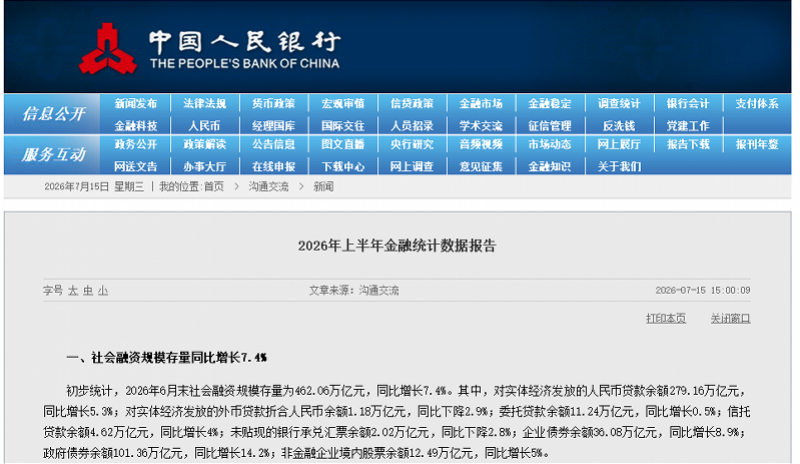Click the 信息公开 category header
The height and width of the screenshot is (464, 800).
(53, 114)
